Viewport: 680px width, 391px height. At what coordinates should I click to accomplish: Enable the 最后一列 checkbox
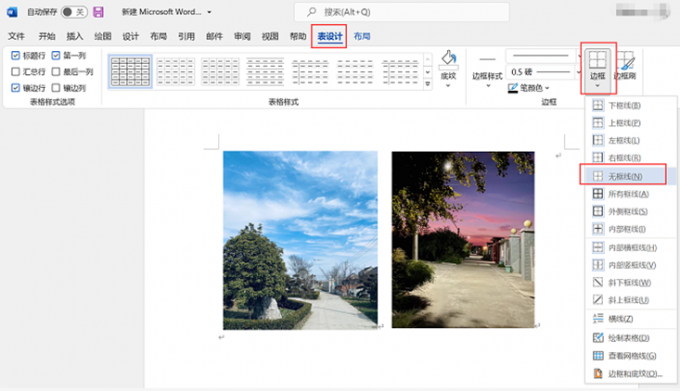(56, 72)
